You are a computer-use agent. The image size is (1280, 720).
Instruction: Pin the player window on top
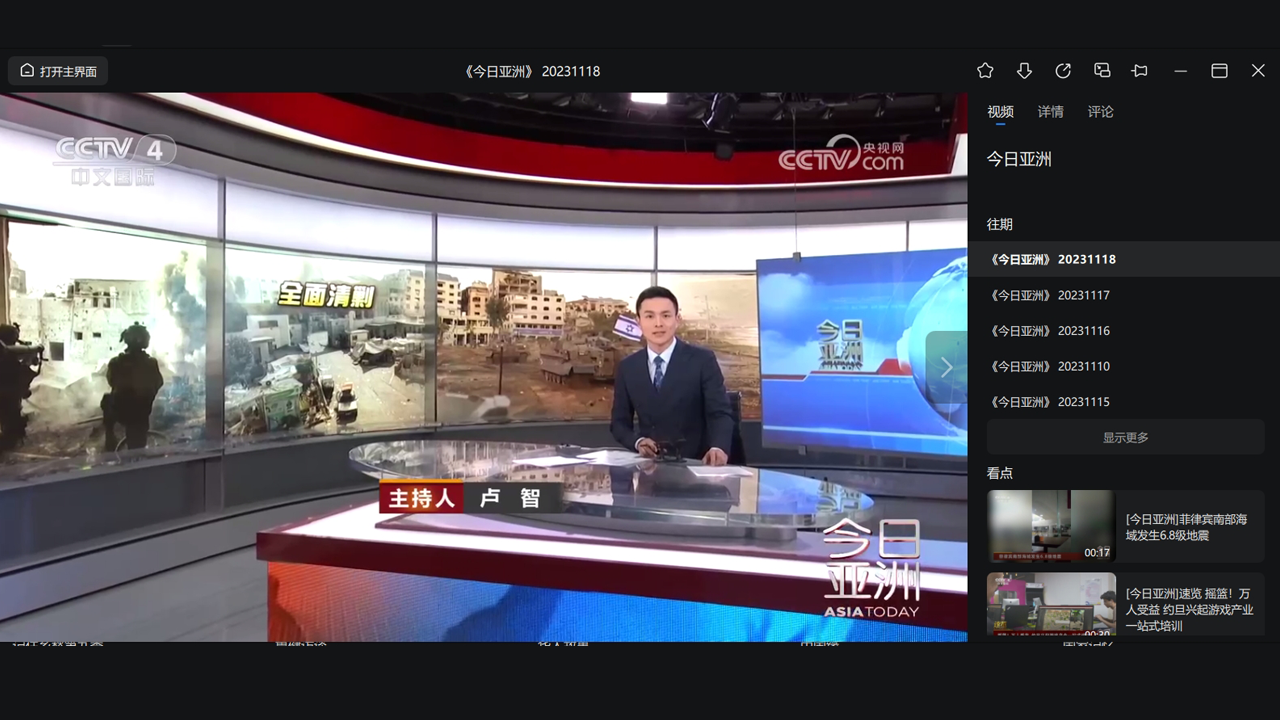(x=1140, y=71)
